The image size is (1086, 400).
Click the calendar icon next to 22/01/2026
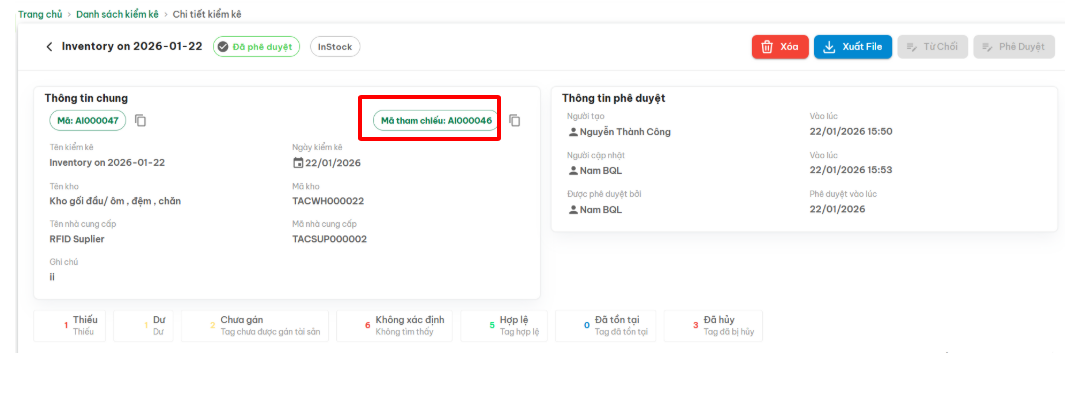[298, 163]
